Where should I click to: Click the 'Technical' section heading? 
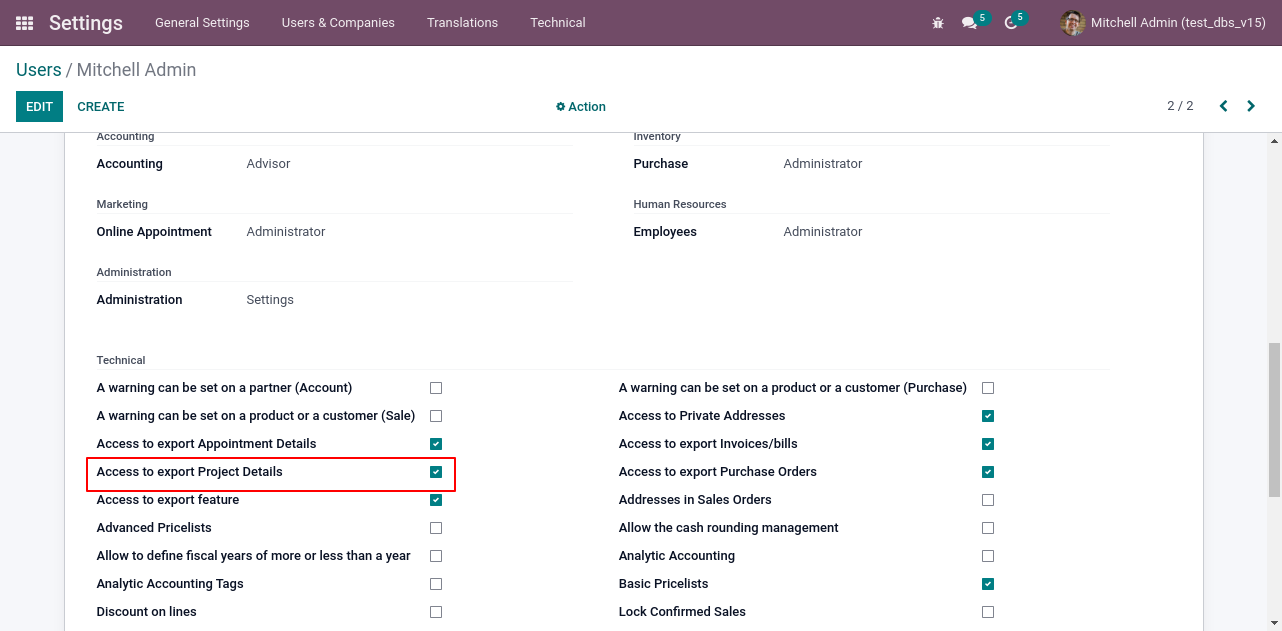[x=121, y=360]
